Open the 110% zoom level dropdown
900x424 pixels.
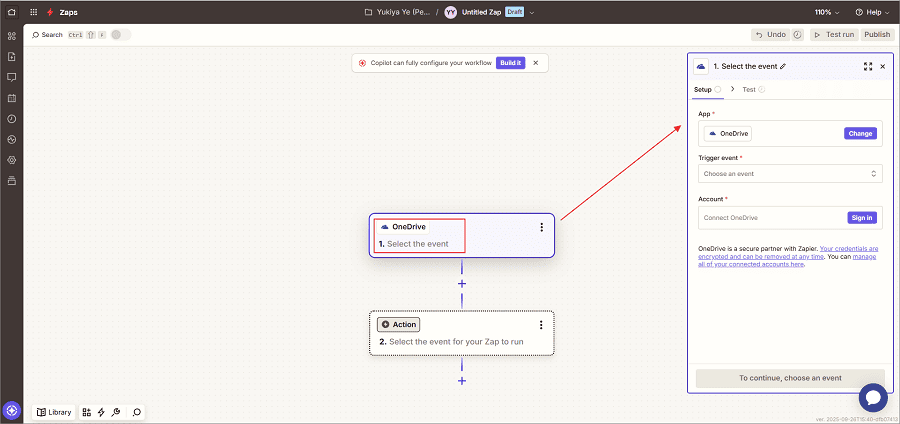827,12
